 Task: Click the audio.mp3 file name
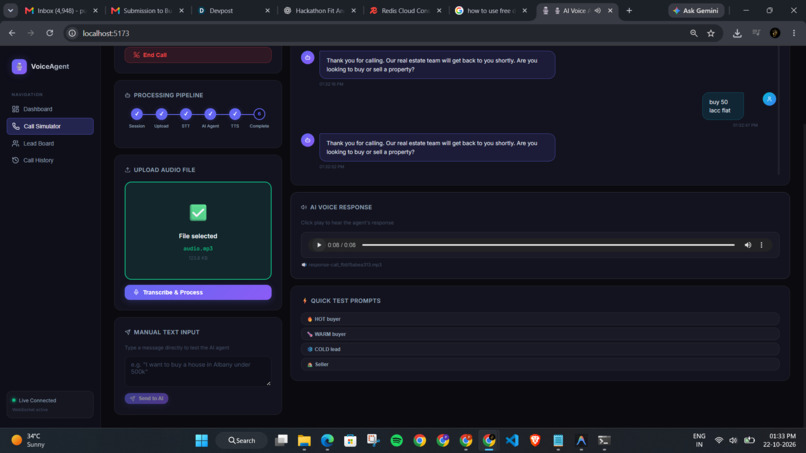click(198, 248)
